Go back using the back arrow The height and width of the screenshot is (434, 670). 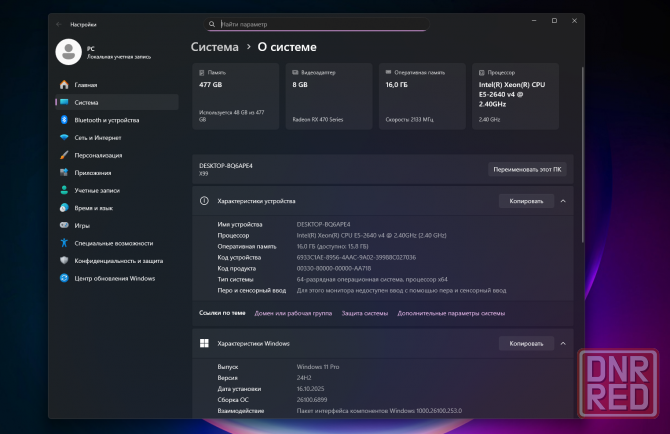[58, 23]
